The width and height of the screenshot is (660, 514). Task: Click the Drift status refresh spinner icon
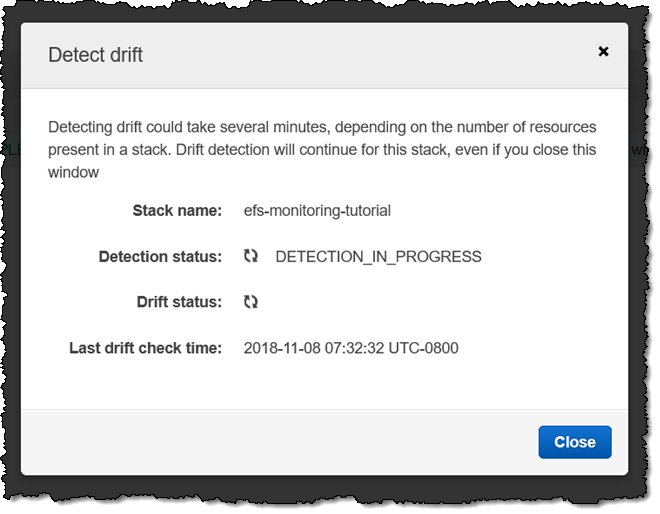[x=251, y=302]
